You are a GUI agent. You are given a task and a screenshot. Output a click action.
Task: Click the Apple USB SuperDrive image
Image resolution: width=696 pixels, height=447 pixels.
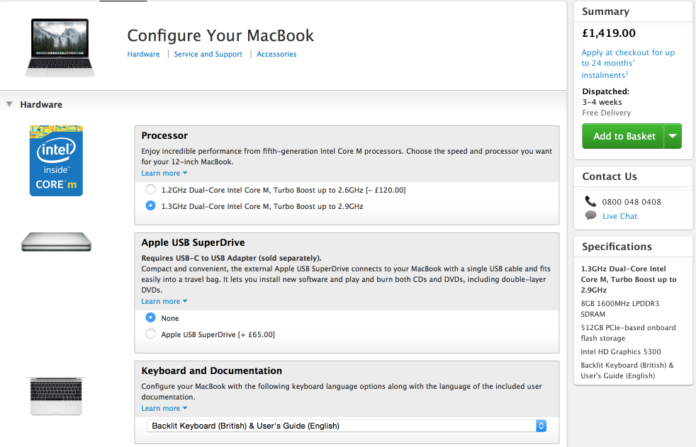[56, 241]
